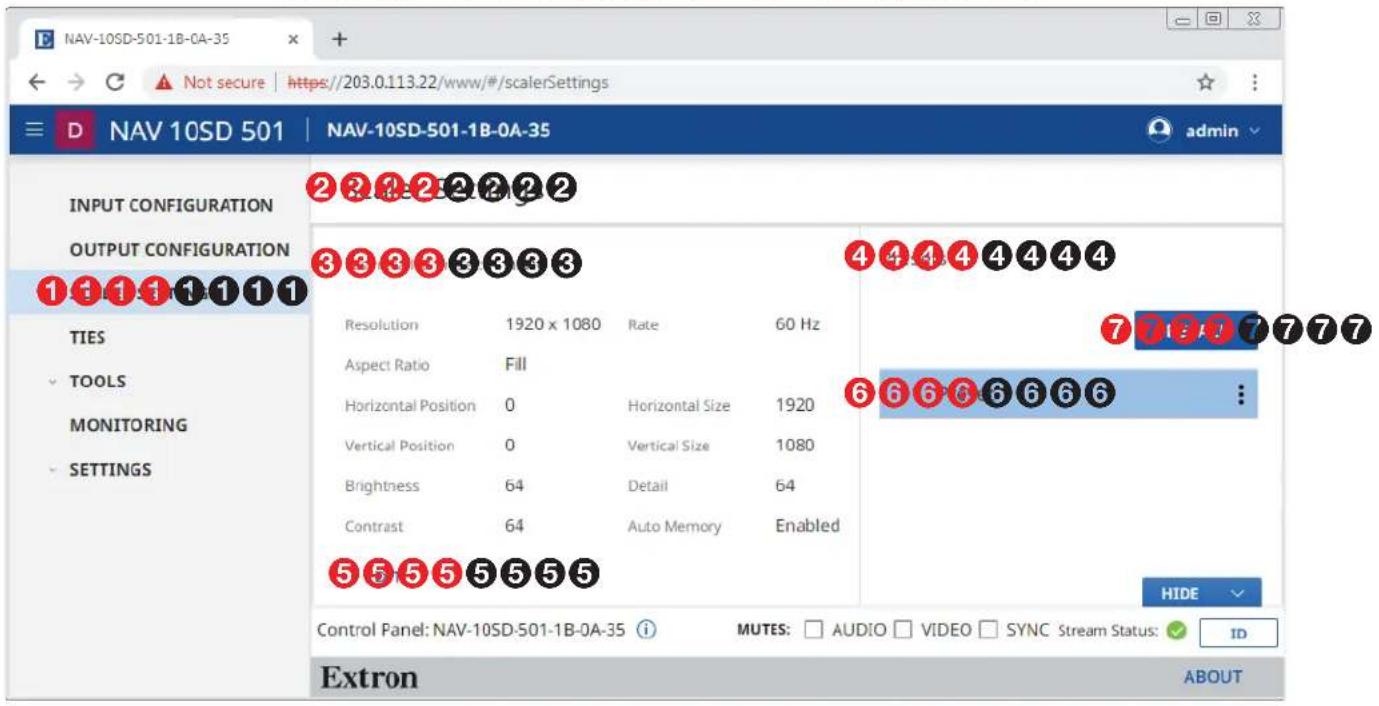1379x706 pixels.
Task: Open the preset row three-dot options menu
Action: coord(1241,395)
